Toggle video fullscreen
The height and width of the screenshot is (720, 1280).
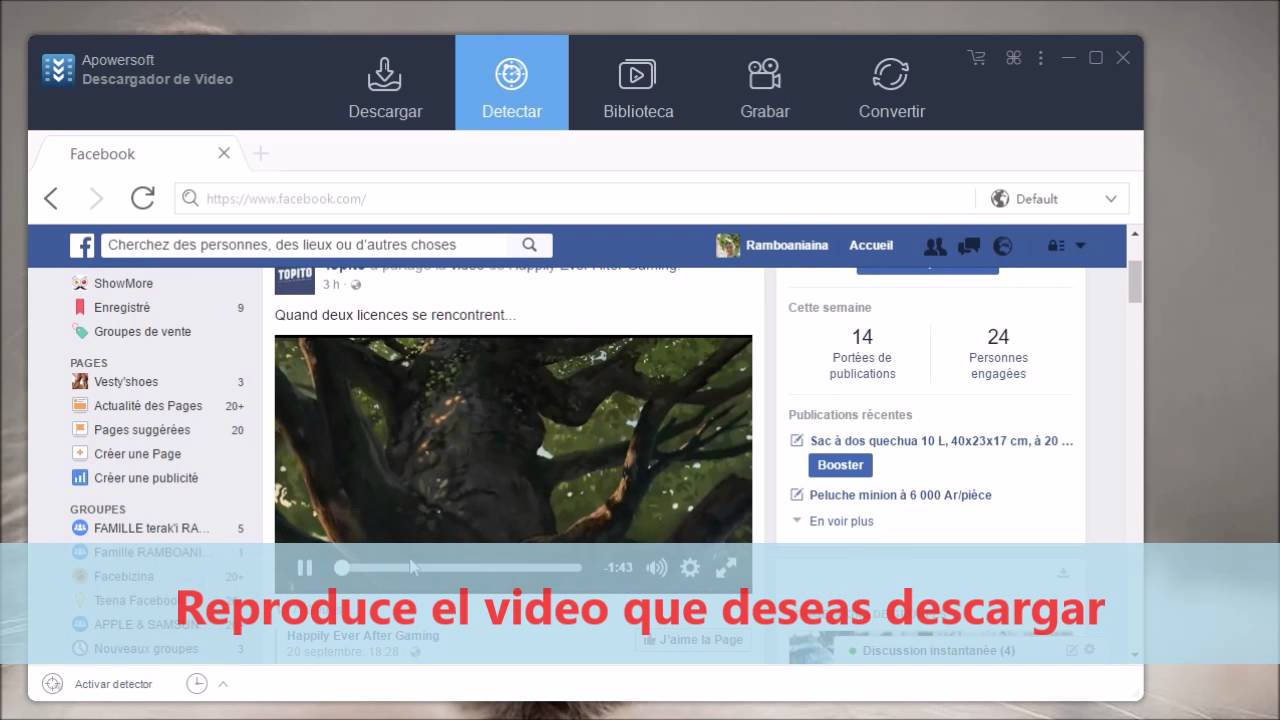click(x=726, y=568)
